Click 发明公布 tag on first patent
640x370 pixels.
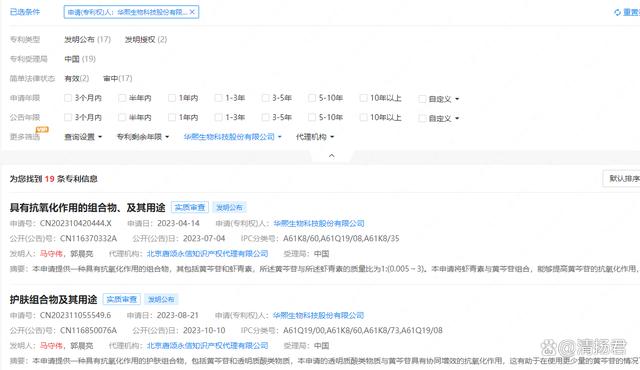click(229, 208)
